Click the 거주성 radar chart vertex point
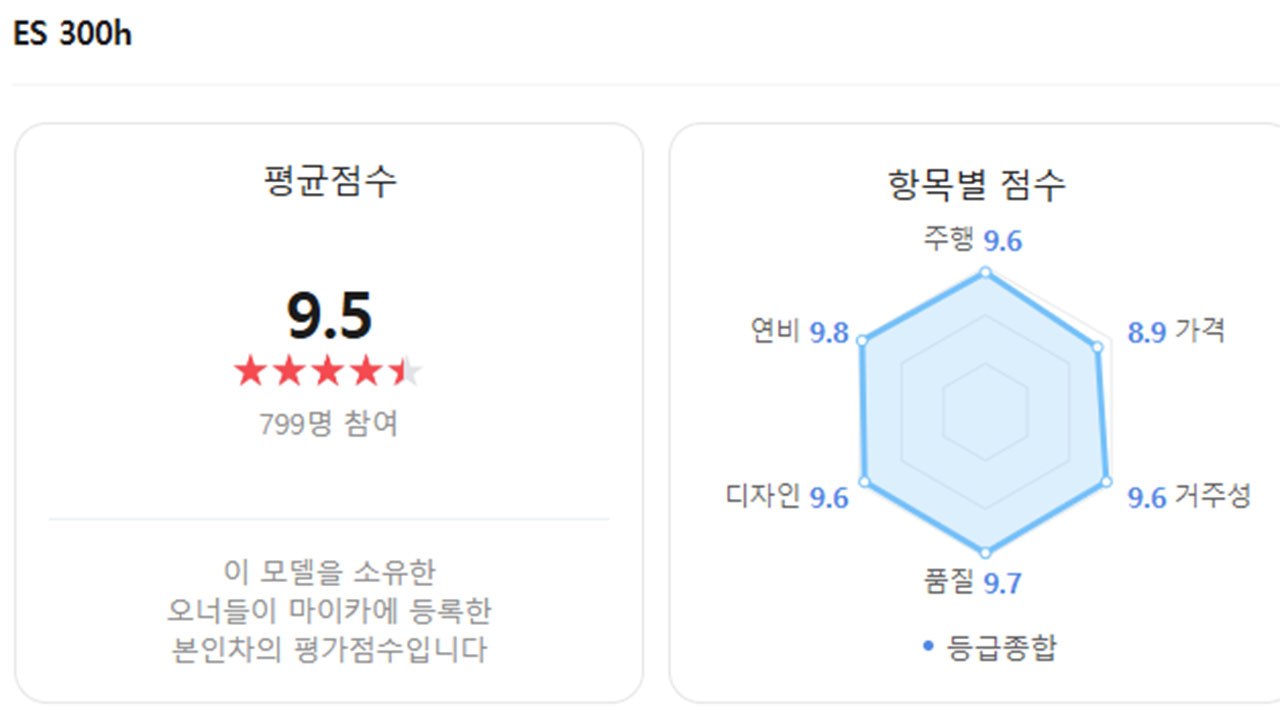The image size is (1280, 720). pyautogui.click(x=1106, y=482)
